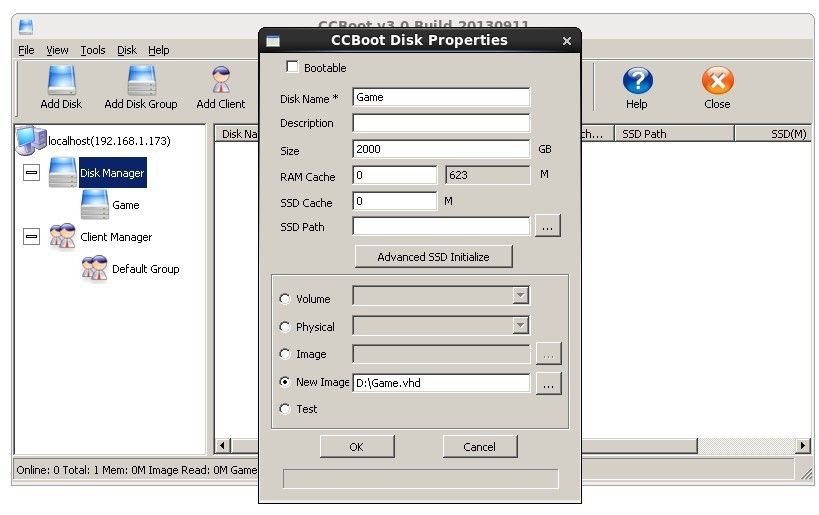This screenshot has height=515, width=819.
Task: Open the Tools menu
Action: tap(92, 50)
